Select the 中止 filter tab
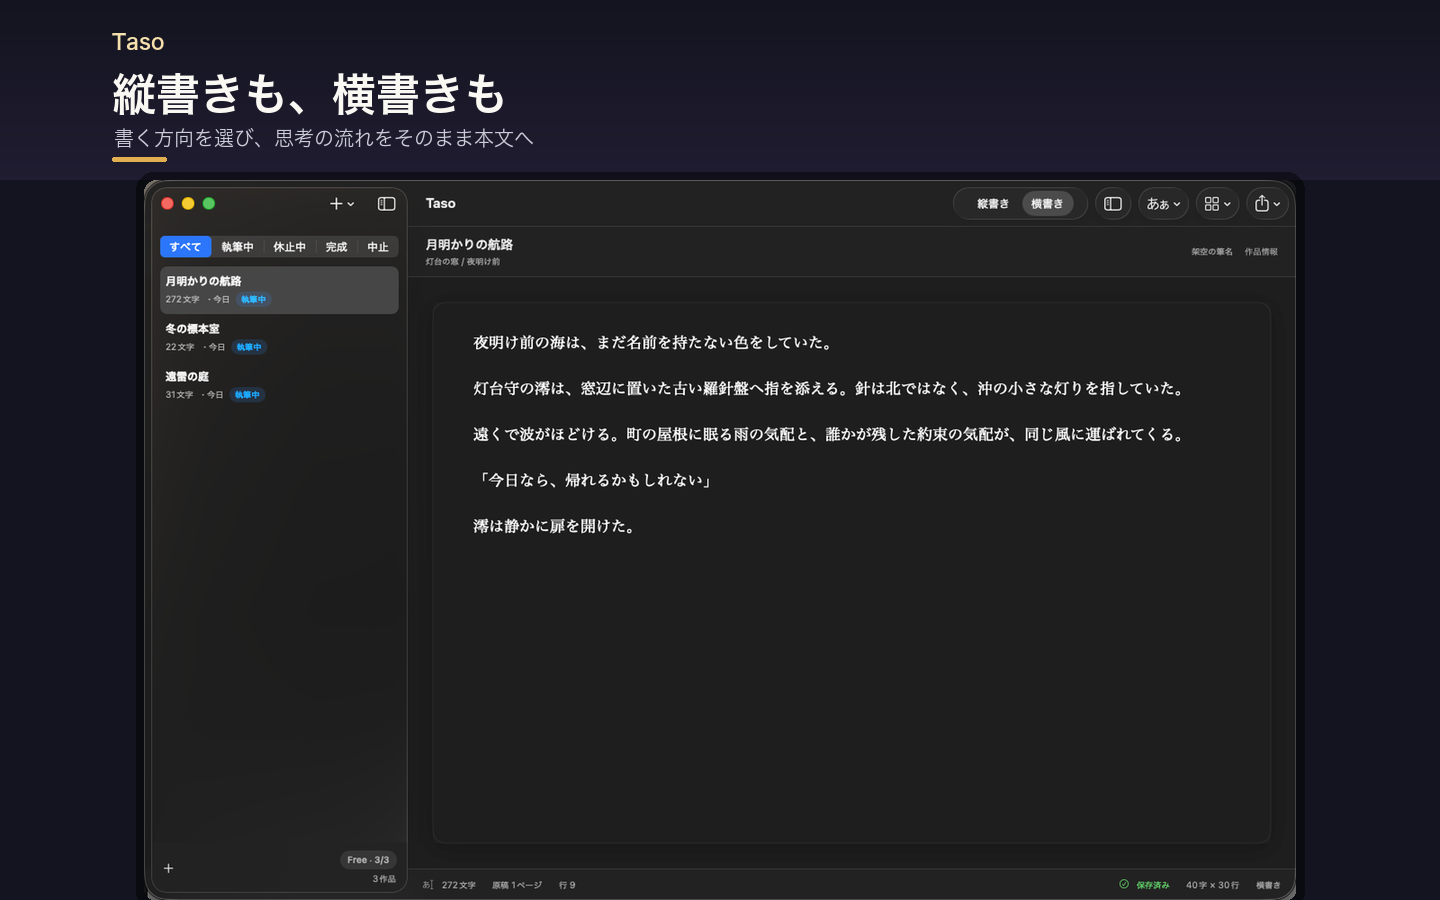Image resolution: width=1440 pixels, height=900 pixels. pyautogui.click(x=378, y=247)
